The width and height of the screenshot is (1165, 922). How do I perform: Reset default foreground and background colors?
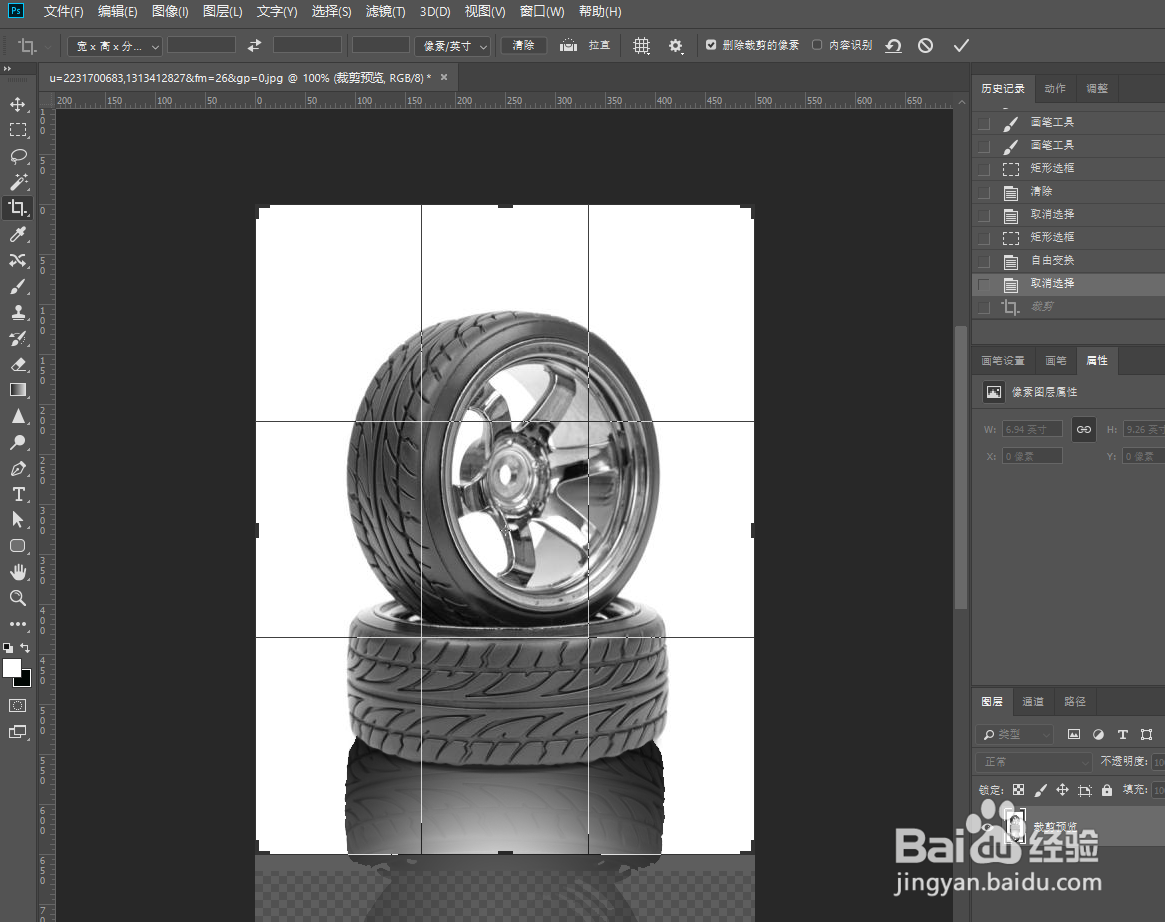(x=7, y=648)
